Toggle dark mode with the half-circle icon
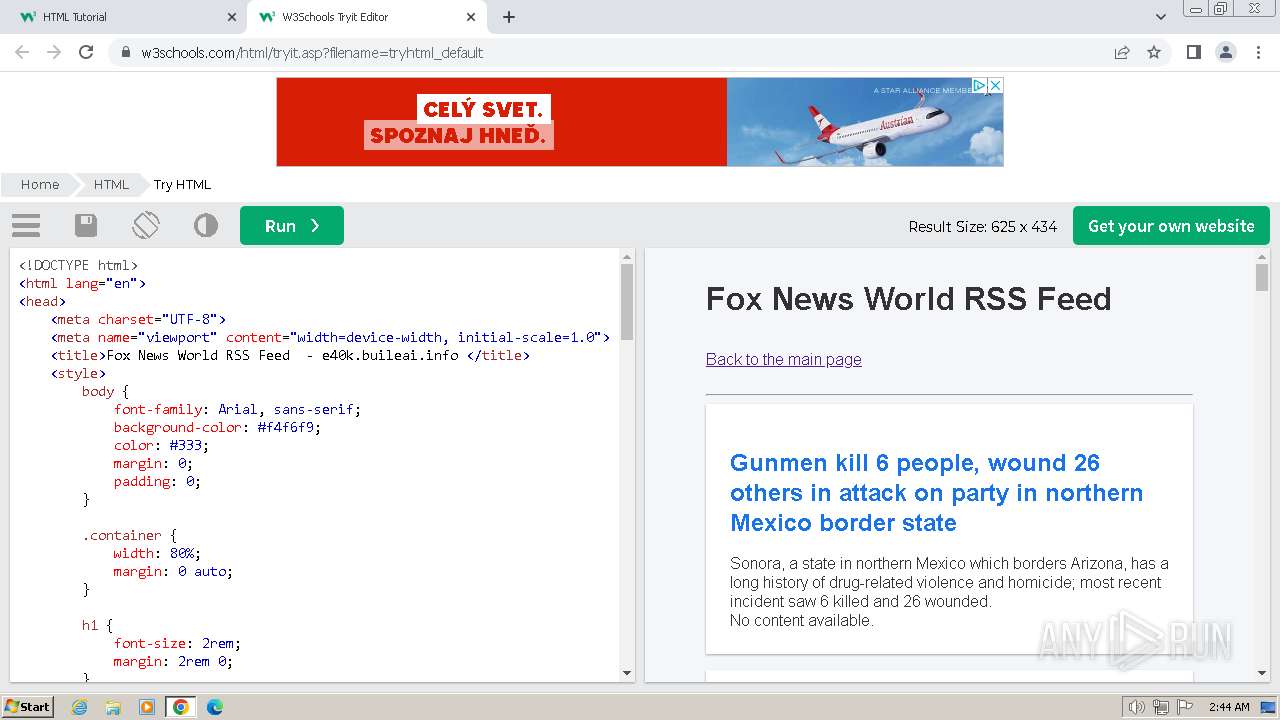This screenshot has height=720, width=1280. [x=206, y=226]
